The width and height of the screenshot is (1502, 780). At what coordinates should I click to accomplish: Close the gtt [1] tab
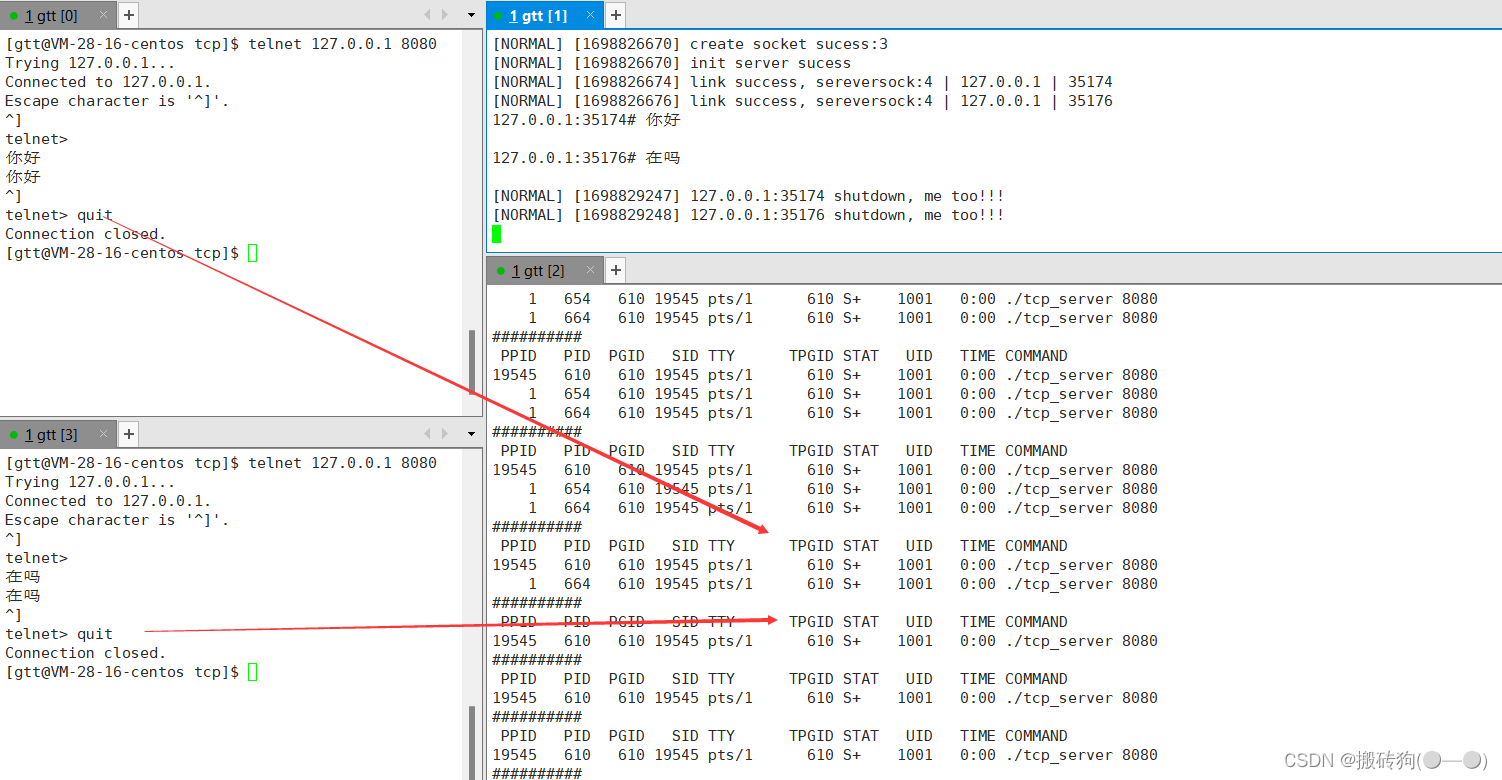(x=590, y=15)
